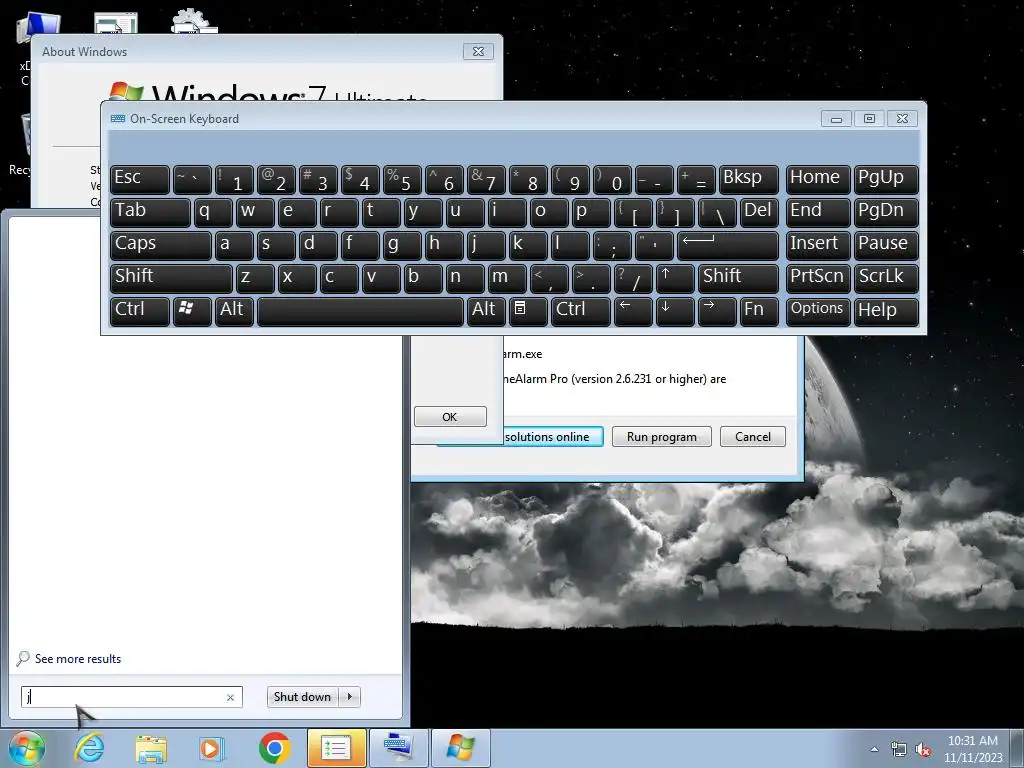Click the context menu key icon
Screen dimensions: 1024x768
(528, 312)
